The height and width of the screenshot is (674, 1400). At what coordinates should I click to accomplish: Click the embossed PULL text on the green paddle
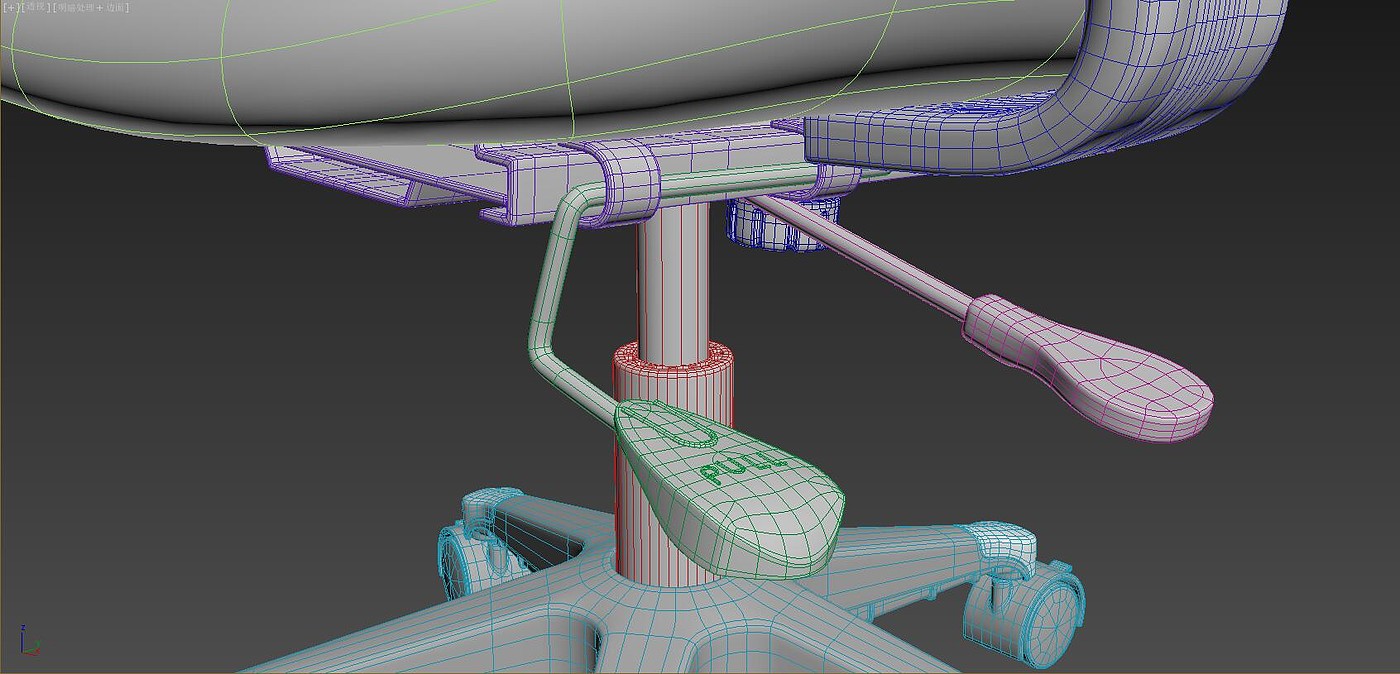(x=742, y=466)
